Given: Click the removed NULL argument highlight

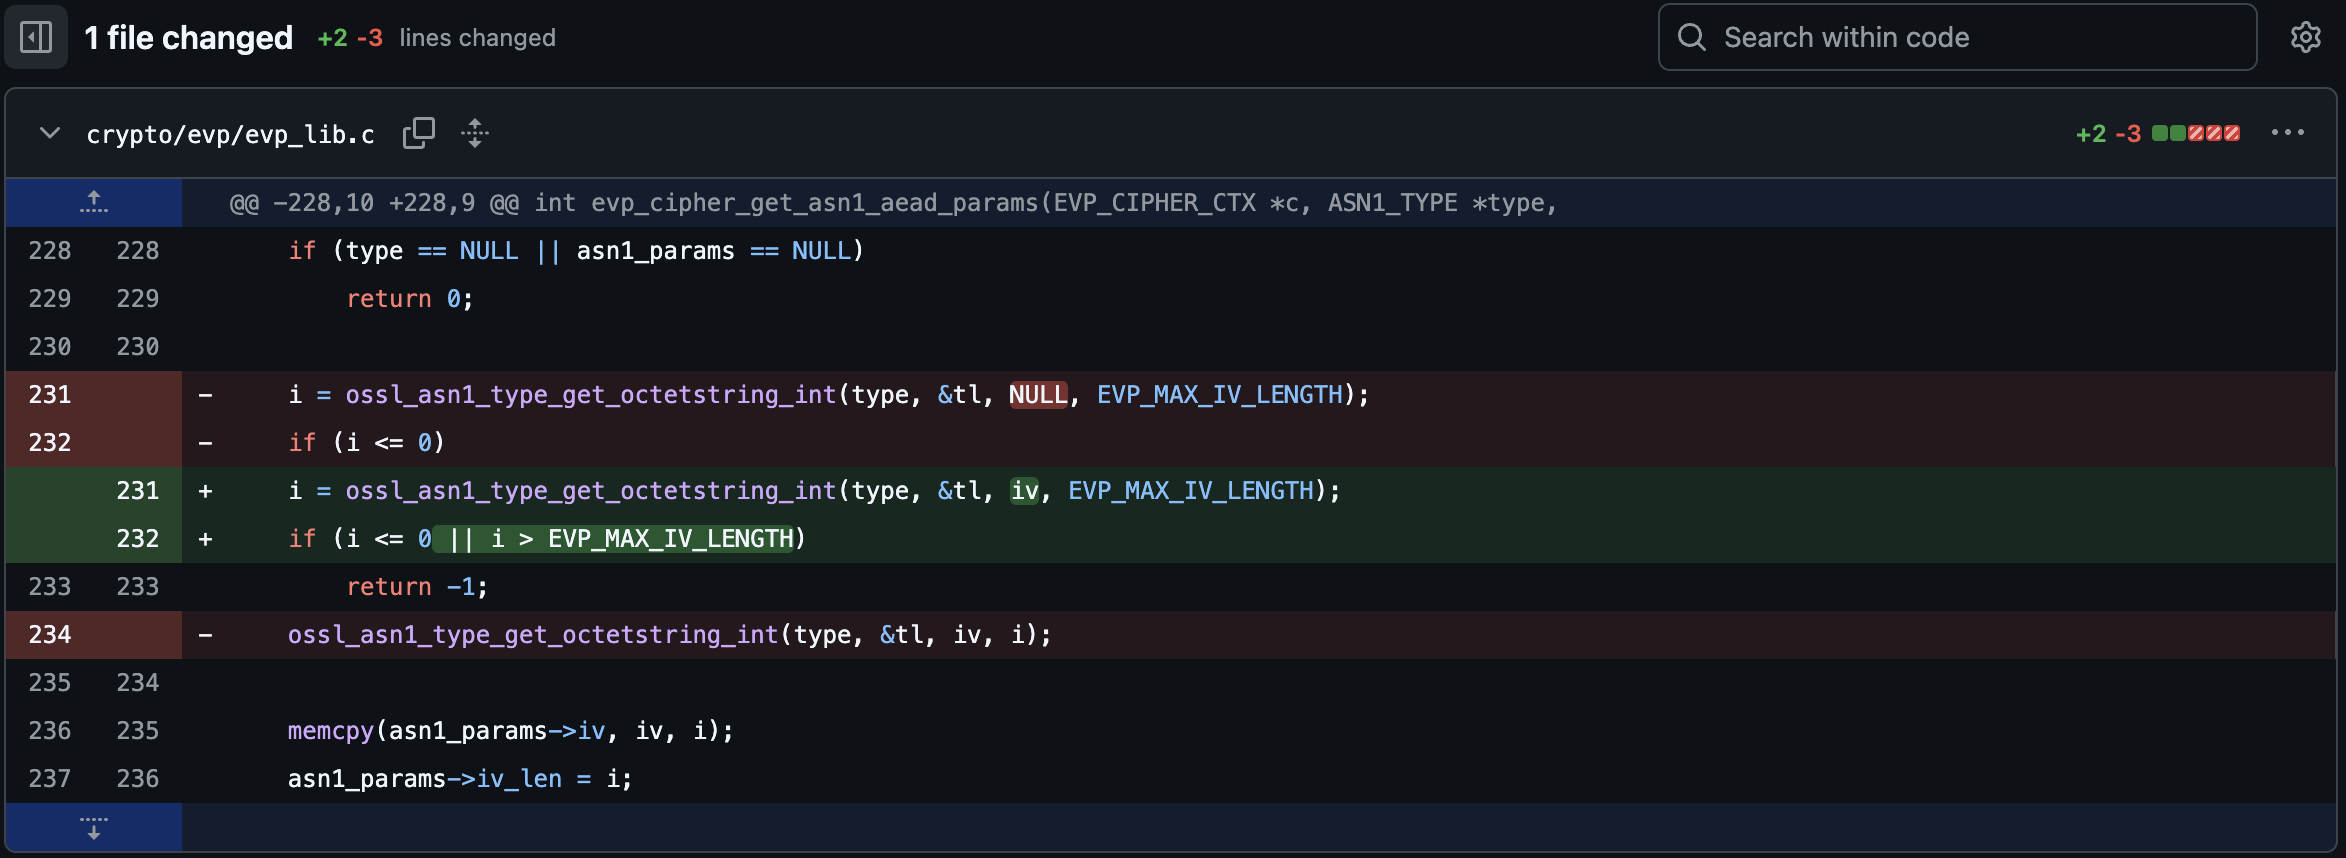Looking at the screenshot, I should pos(1037,395).
